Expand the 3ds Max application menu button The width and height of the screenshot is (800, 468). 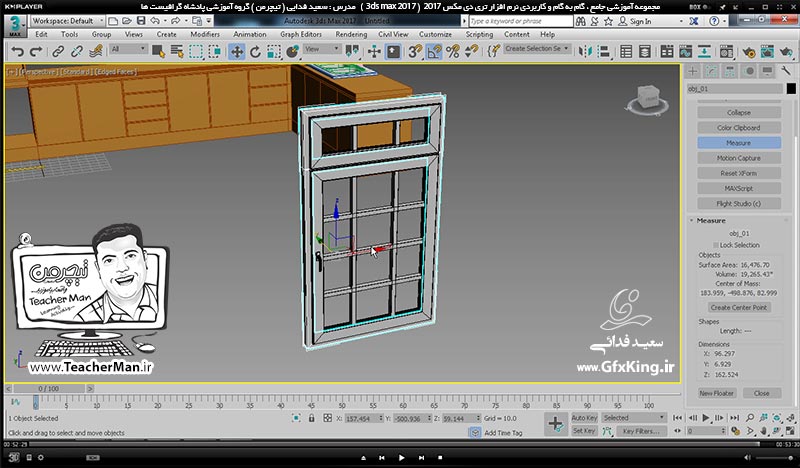click(15, 26)
